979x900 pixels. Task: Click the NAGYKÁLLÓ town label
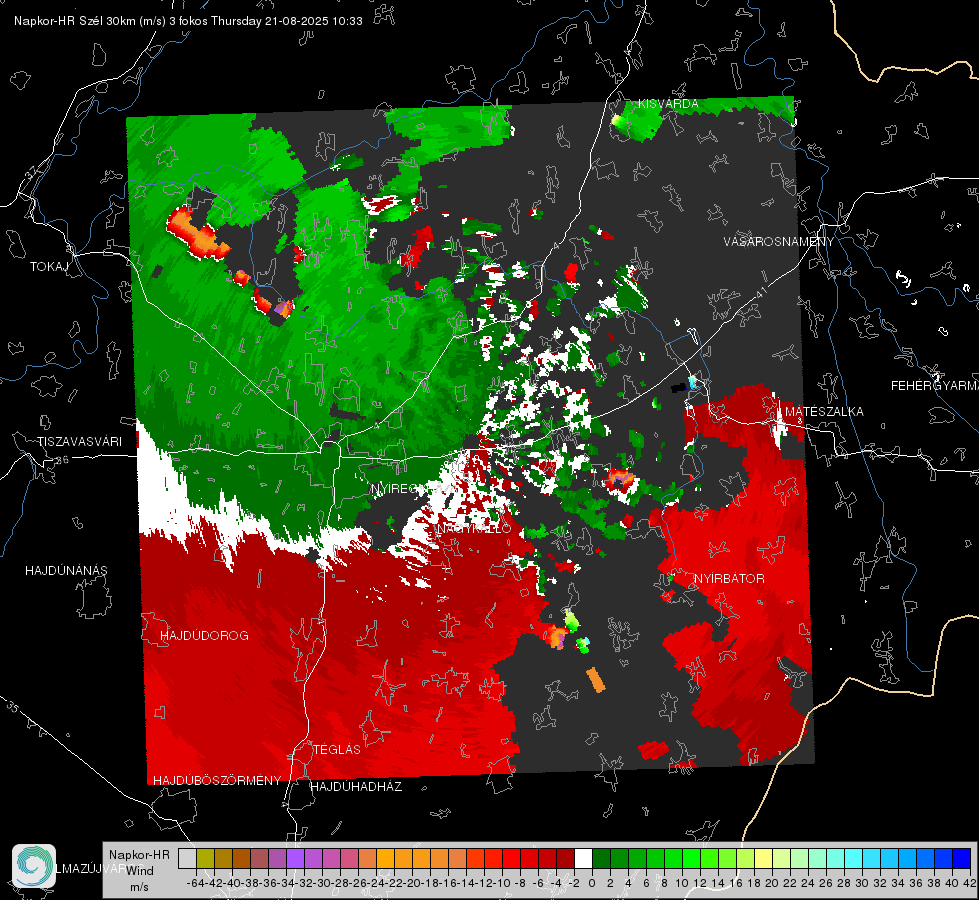473,529
